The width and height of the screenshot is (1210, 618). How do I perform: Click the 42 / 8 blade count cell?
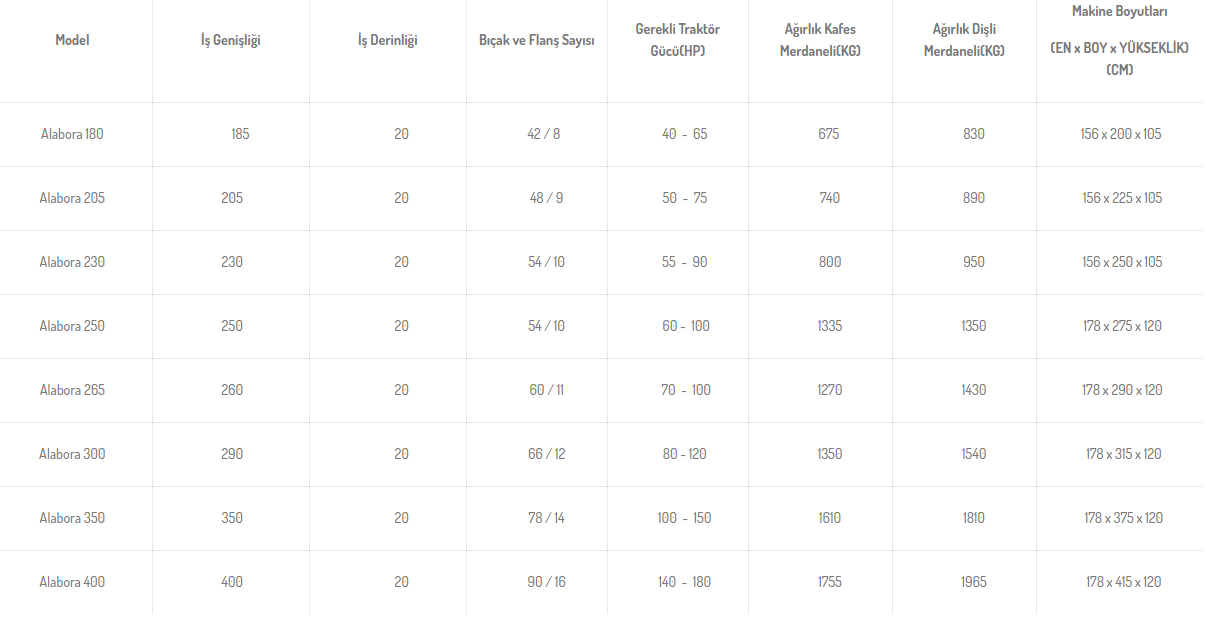click(544, 134)
